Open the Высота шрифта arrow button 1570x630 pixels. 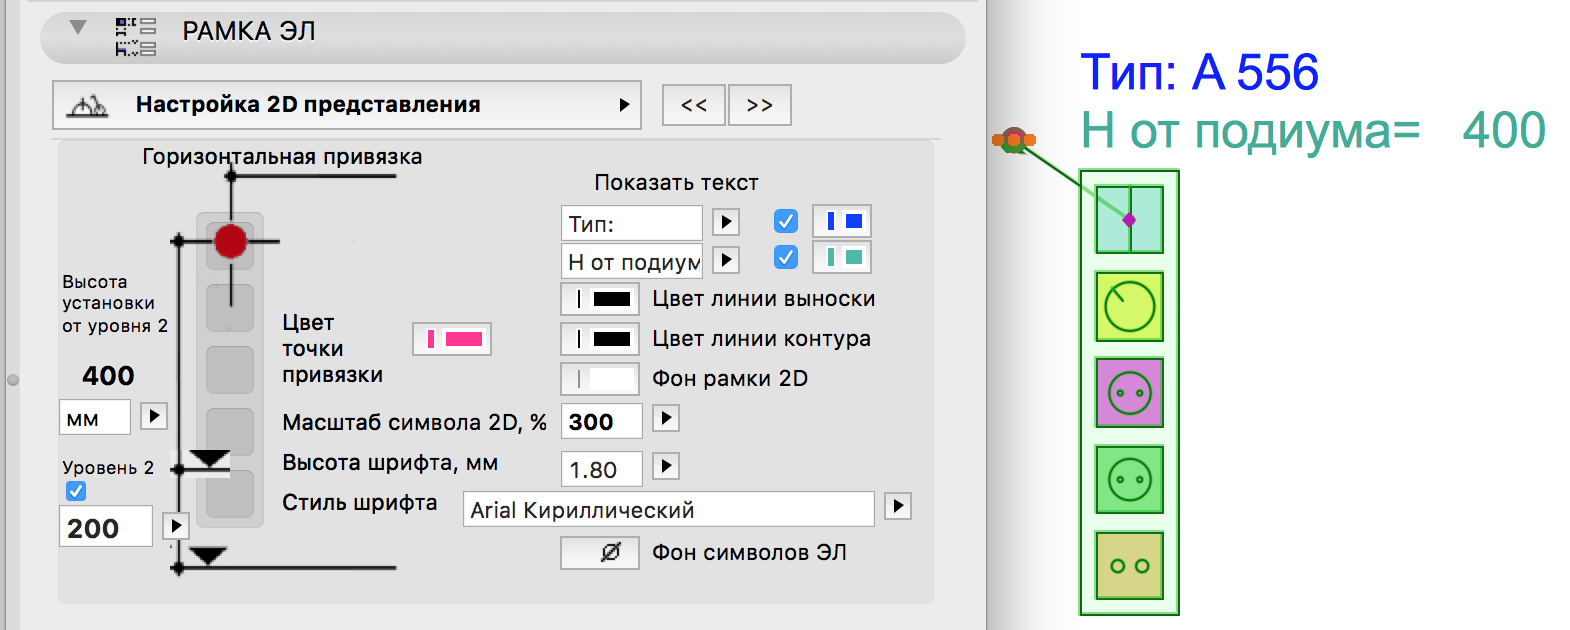(x=666, y=466)
